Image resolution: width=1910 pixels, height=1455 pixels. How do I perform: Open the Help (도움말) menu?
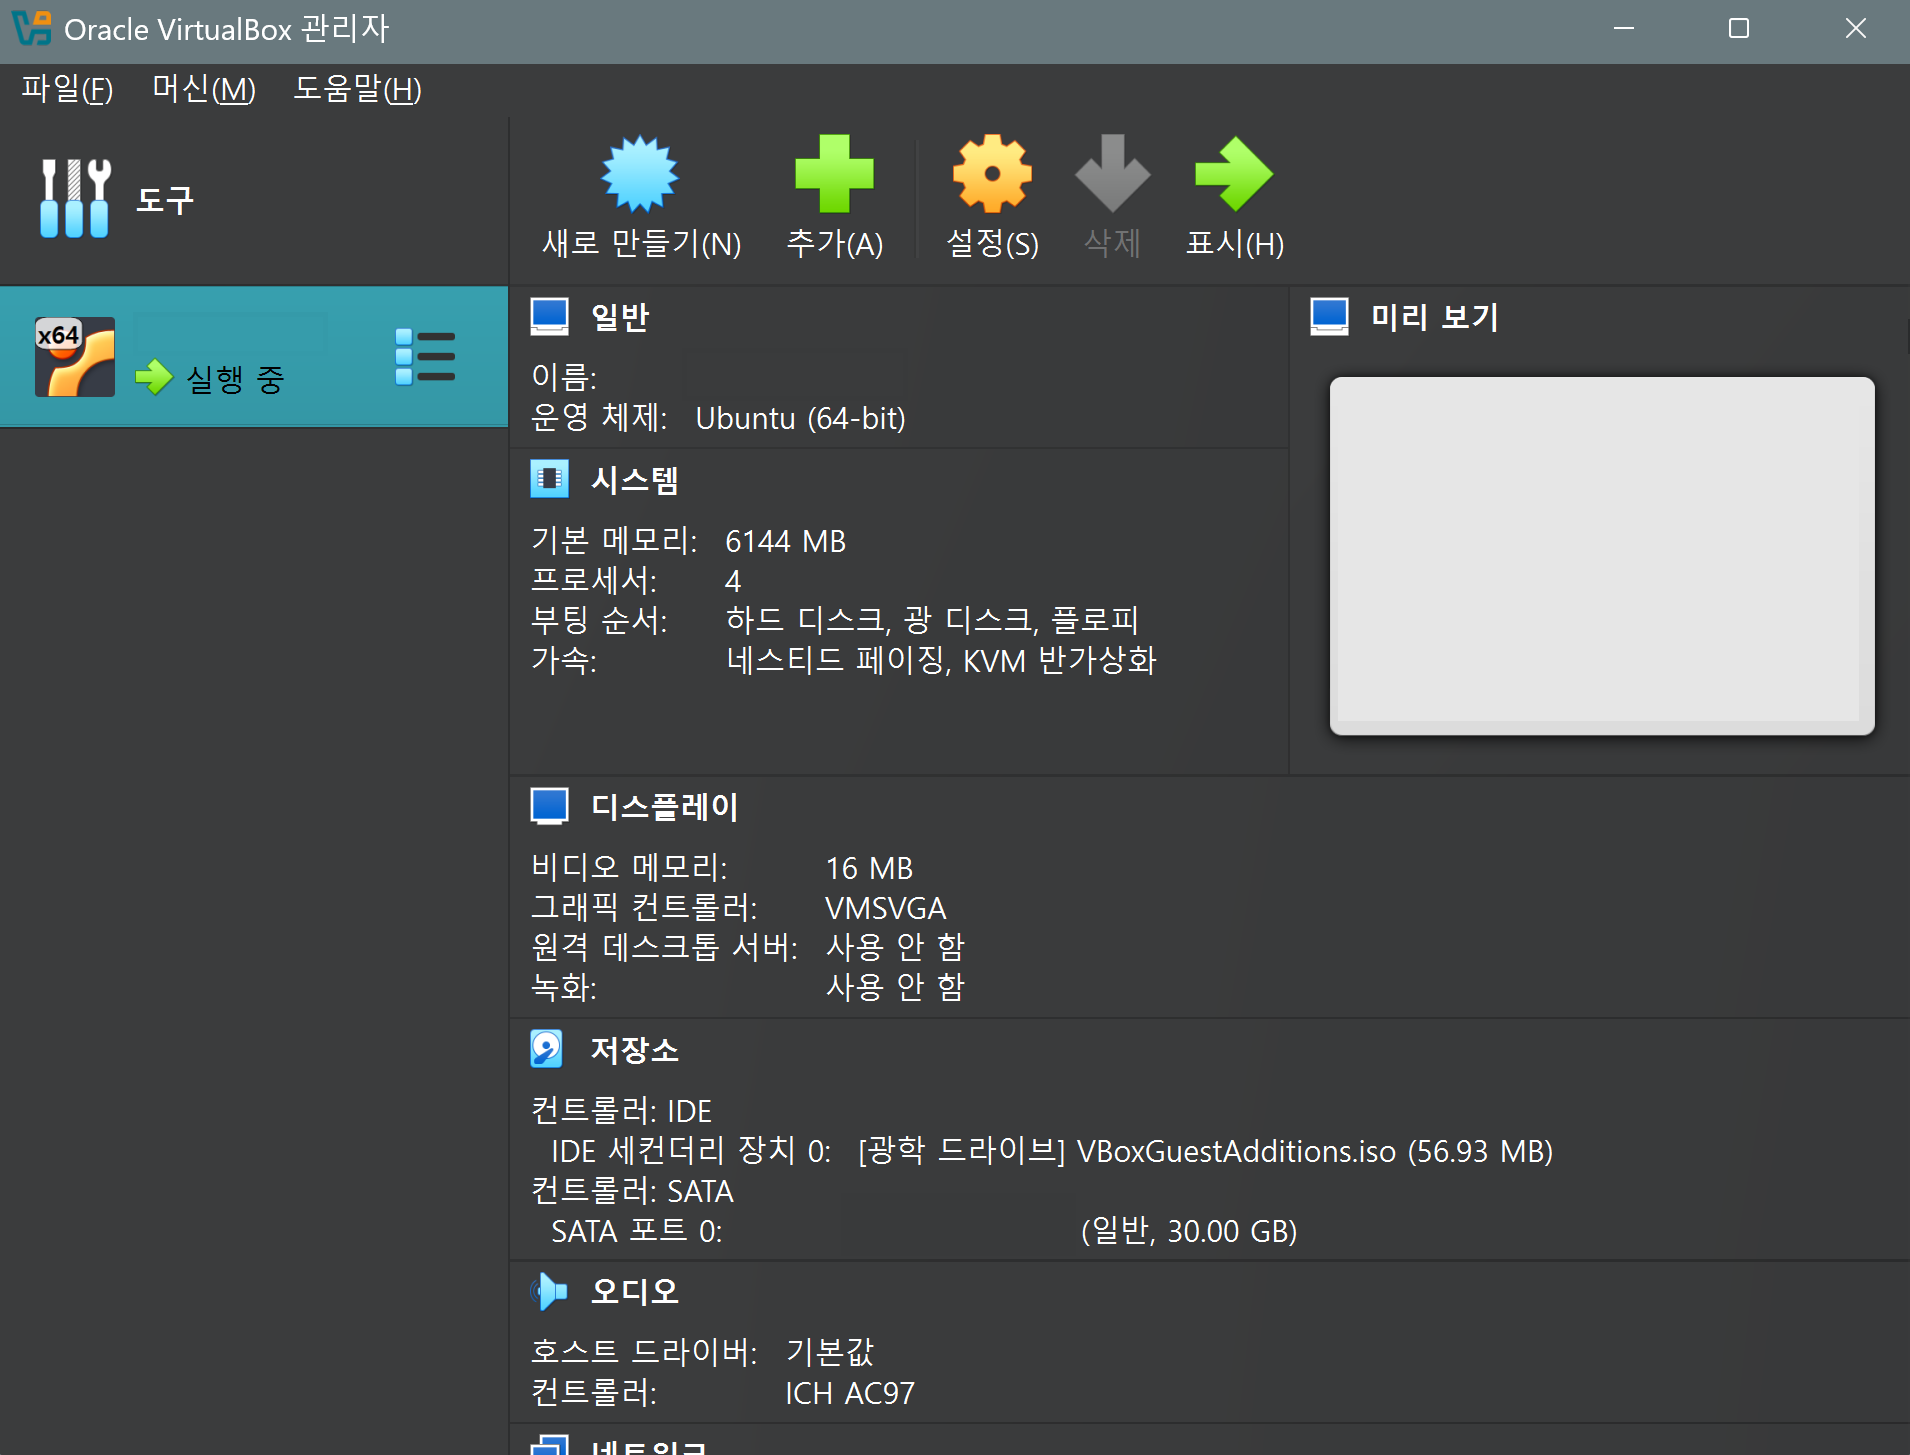tap(357, 89)
